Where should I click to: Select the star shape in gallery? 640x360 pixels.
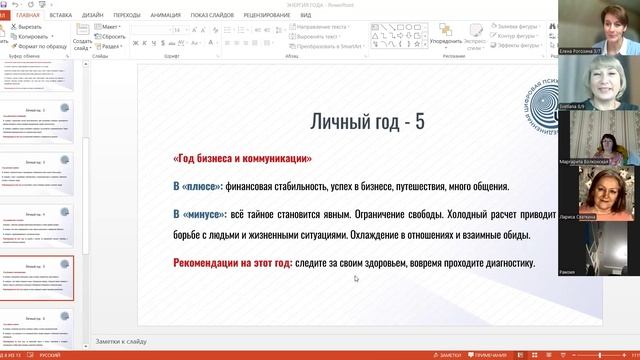coord(417,44)
